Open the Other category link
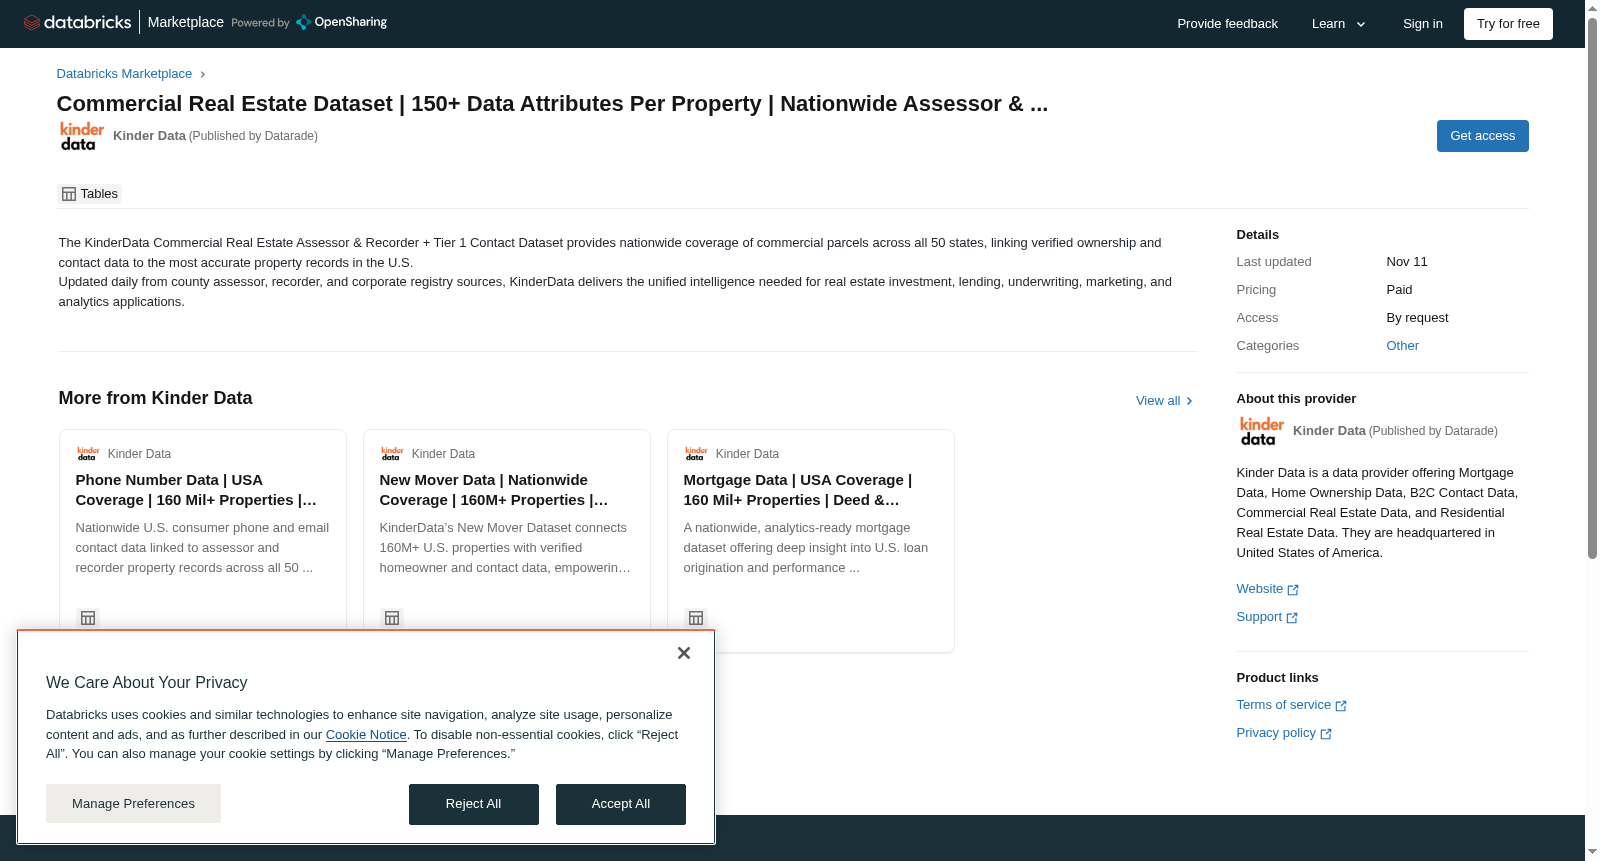 1402,346
